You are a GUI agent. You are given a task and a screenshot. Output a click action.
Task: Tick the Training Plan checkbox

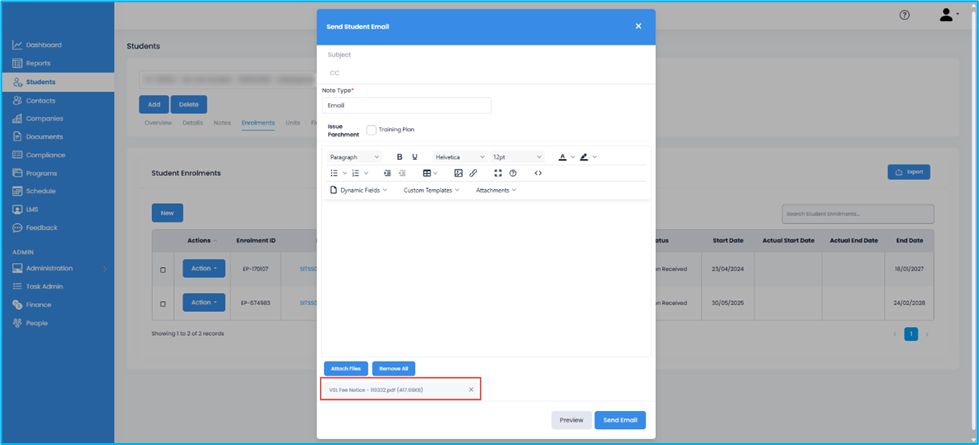(371, 130)
